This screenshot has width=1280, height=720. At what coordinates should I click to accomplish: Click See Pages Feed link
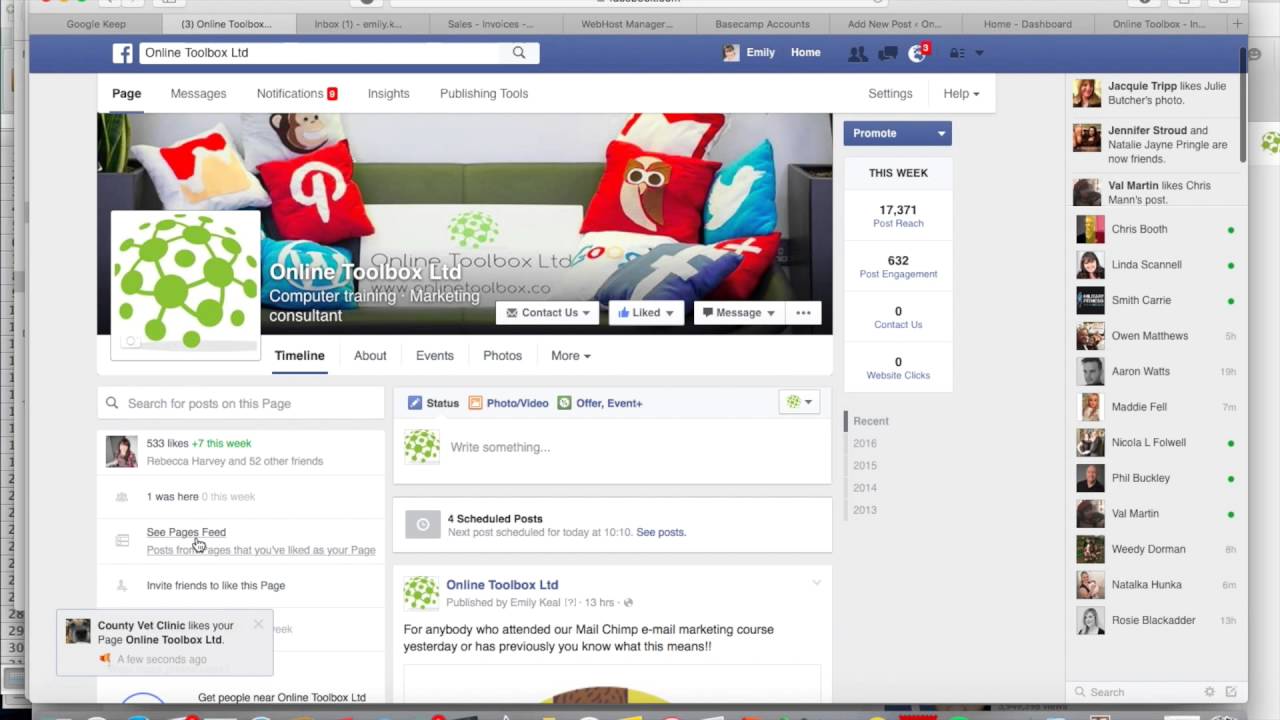[186, 533]
